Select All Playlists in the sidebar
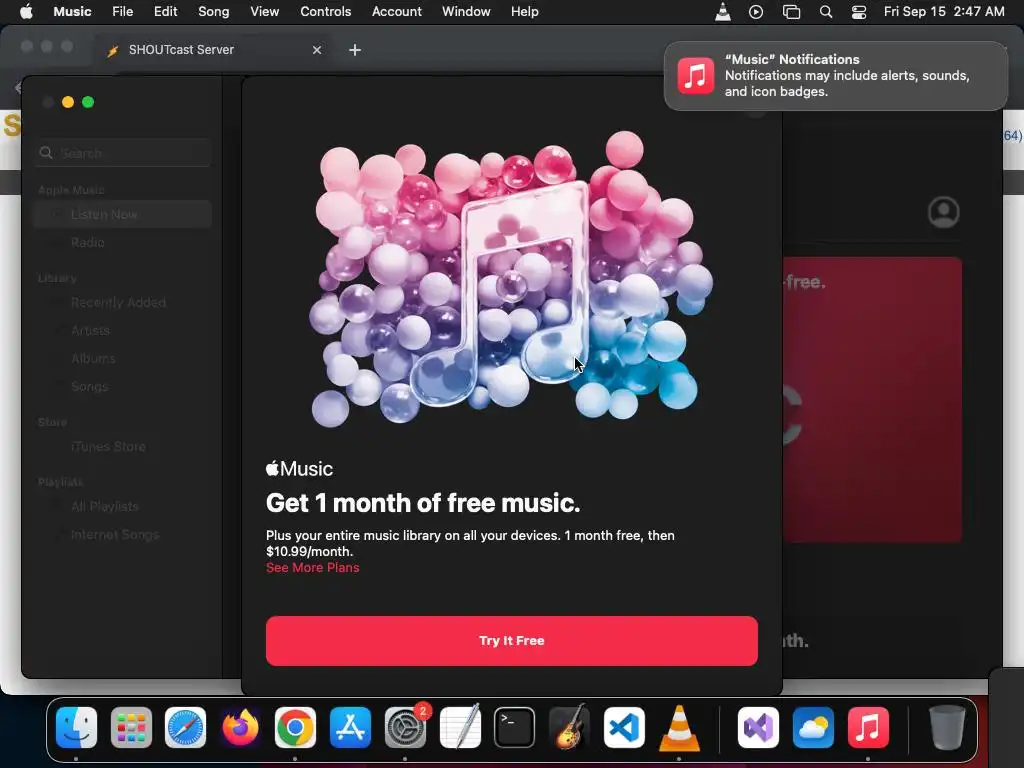 click(123, 506)
